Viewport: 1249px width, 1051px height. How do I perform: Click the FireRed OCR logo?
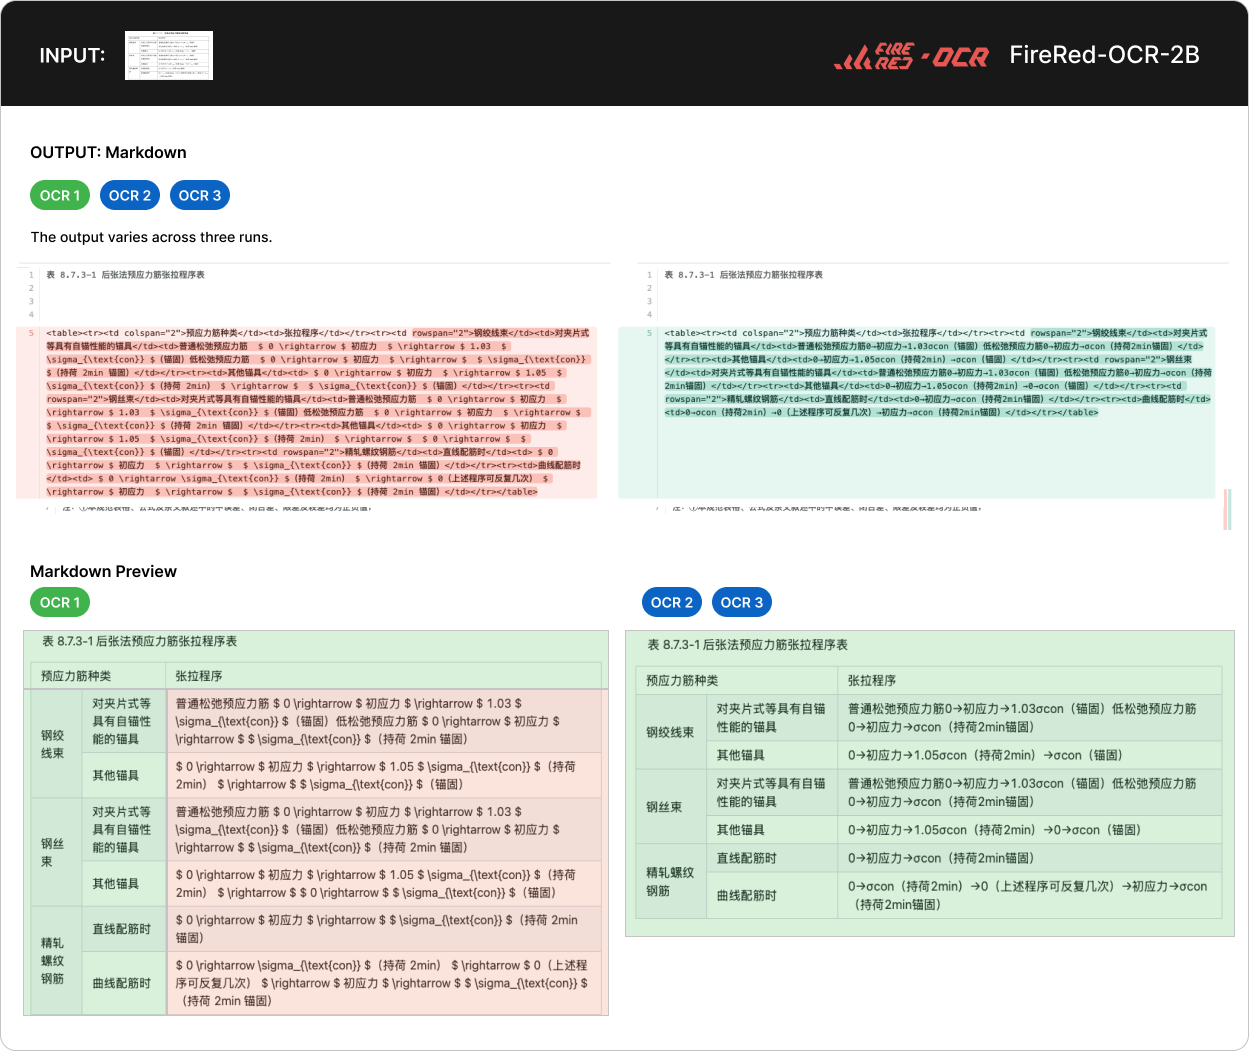(x=911, y=56)
